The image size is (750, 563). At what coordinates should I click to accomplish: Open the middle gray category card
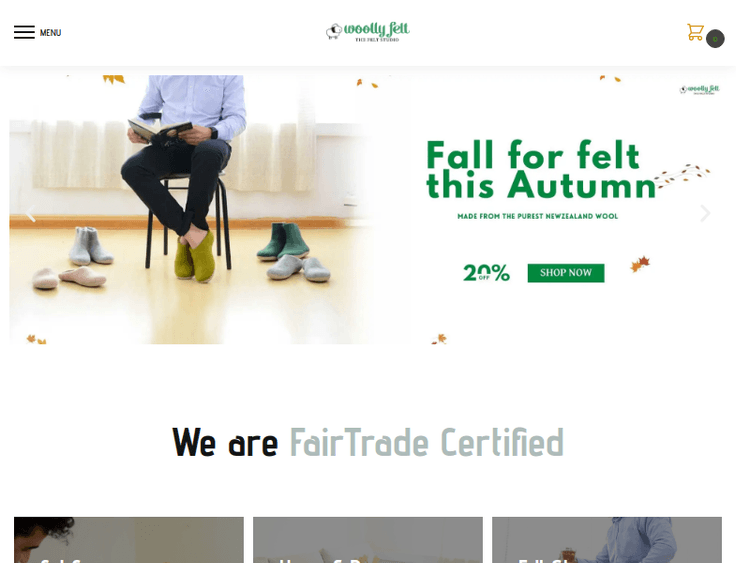coord(368,540)
